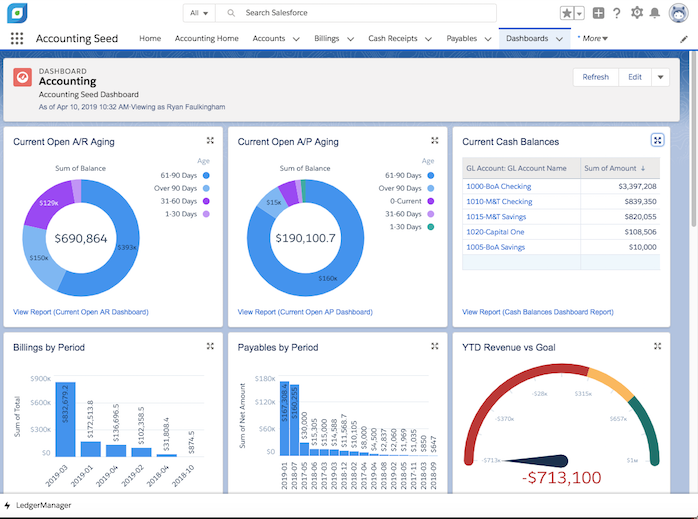
Task: Switch to the Accounting Home tab
Action: 207,39
